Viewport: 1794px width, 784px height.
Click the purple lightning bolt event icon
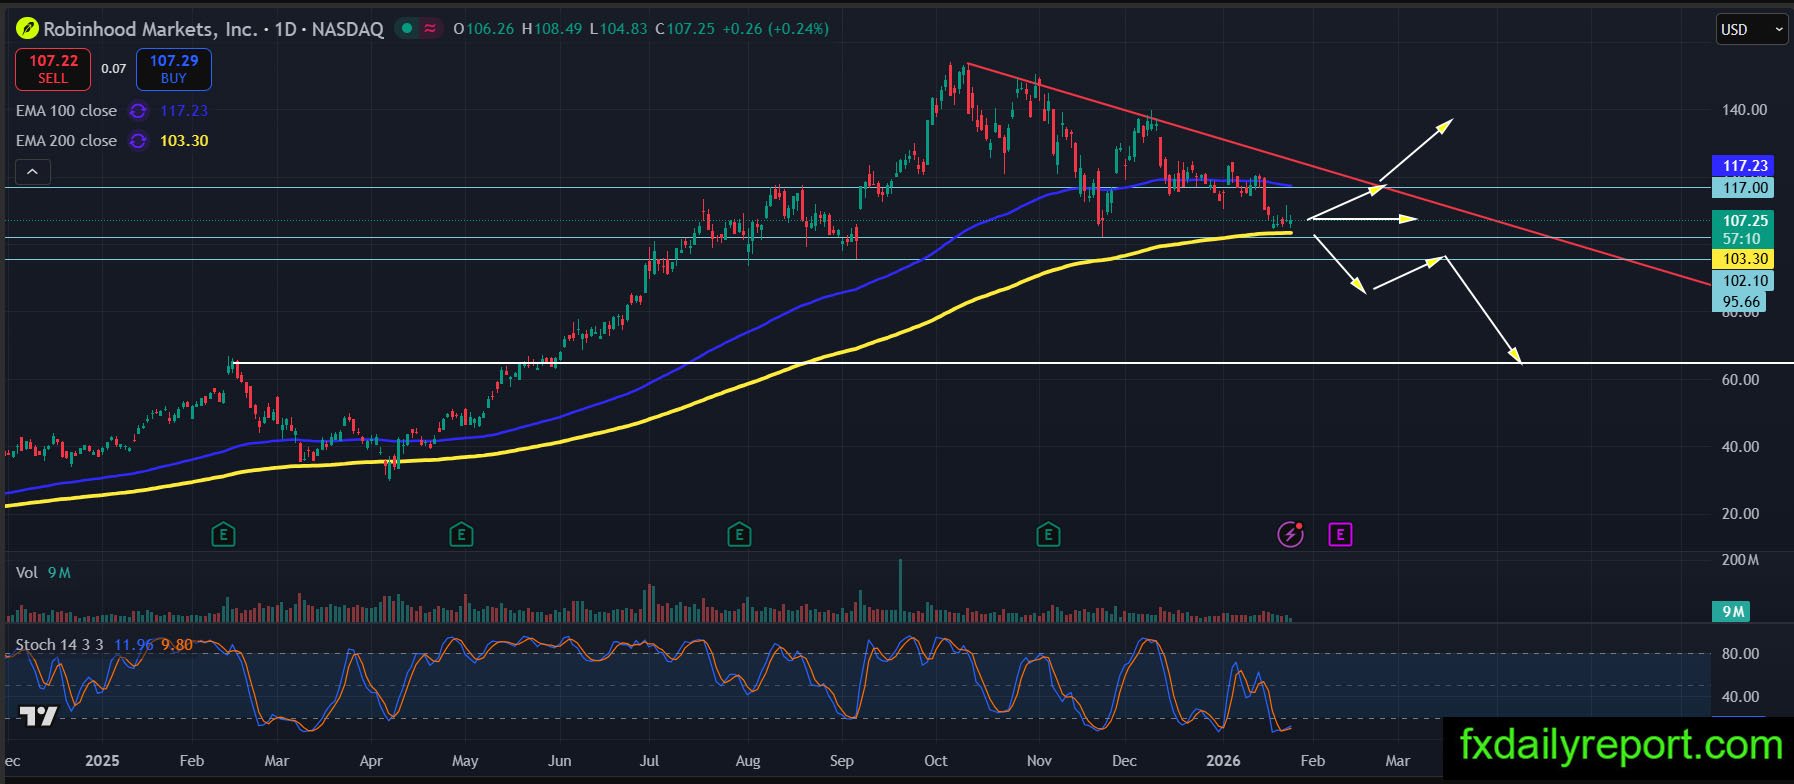pos(1291,535)
